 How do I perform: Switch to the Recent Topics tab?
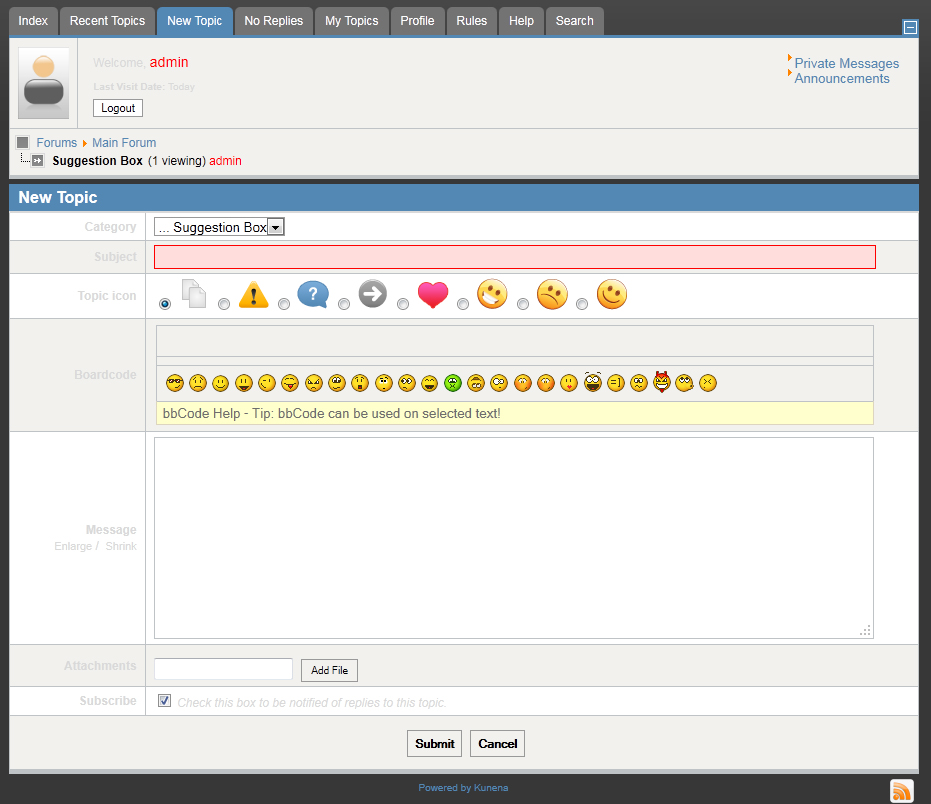(x=107, y=21)
